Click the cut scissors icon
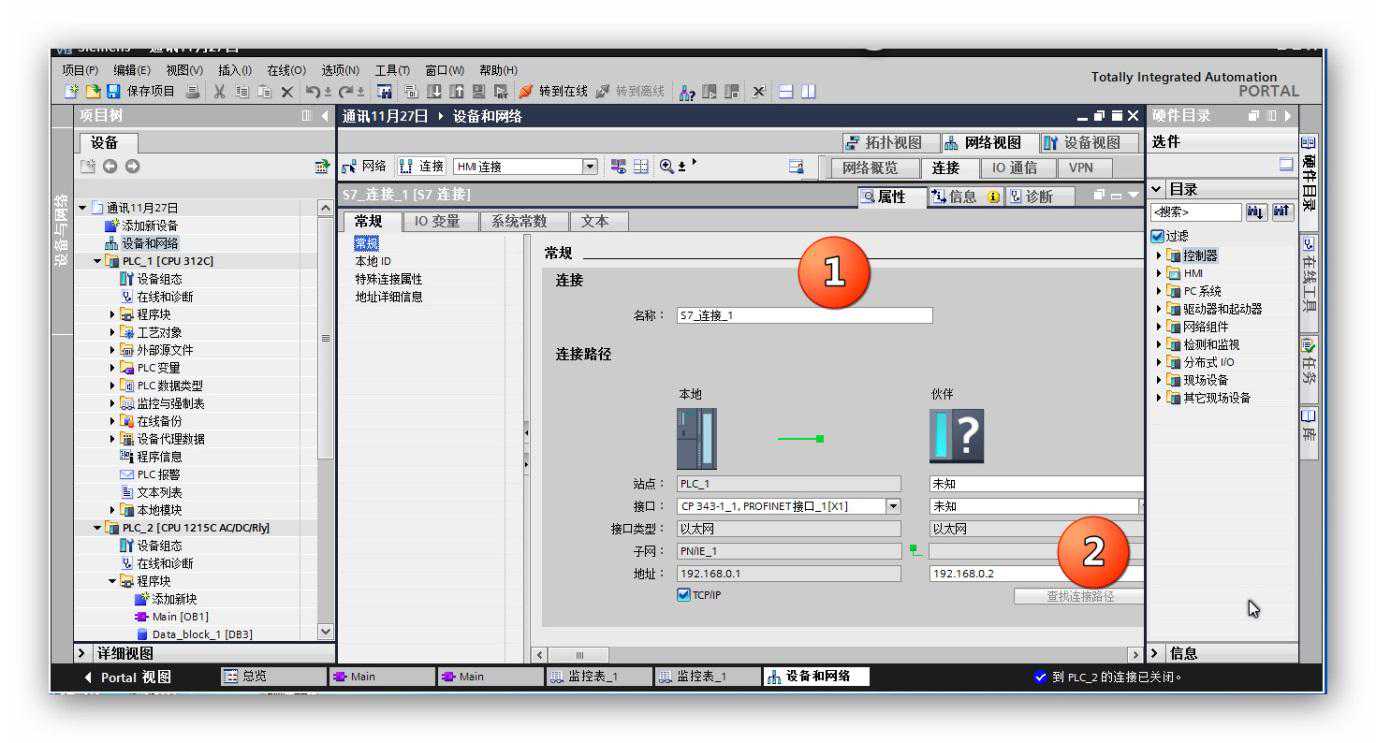Image resolution: width=1376 pixels, height=743 pixels. 219,91
